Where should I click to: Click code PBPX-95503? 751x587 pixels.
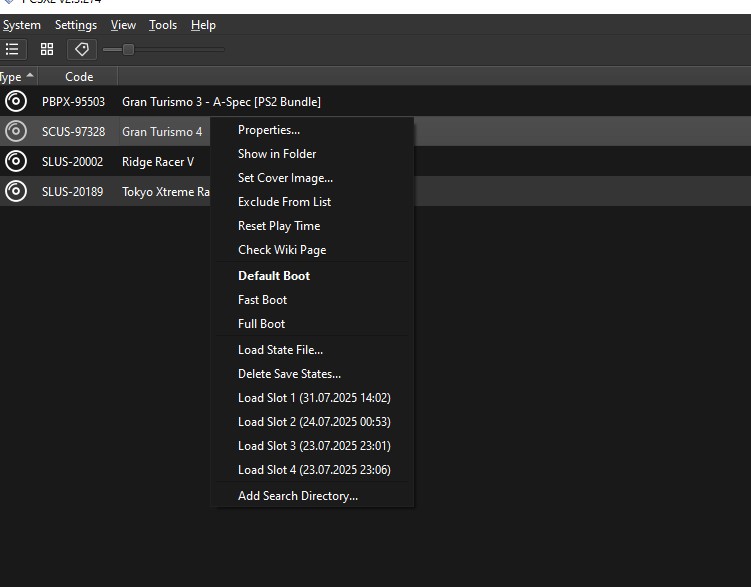73,102
